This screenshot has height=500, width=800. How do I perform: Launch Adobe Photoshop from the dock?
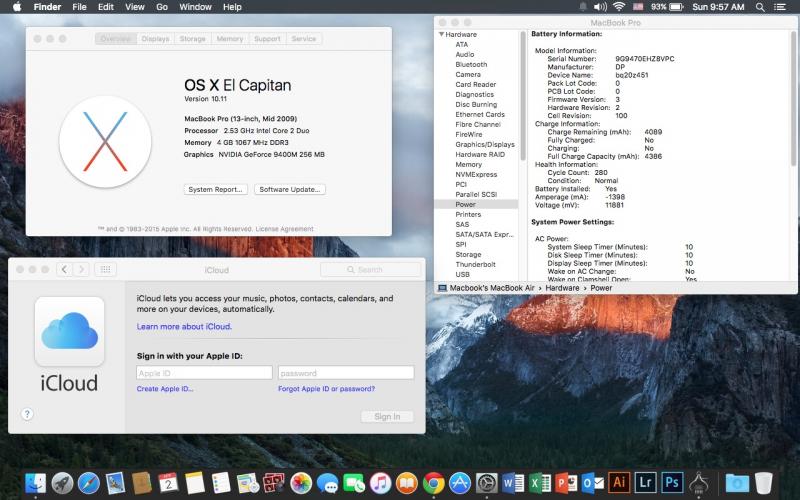click(672, 482)
